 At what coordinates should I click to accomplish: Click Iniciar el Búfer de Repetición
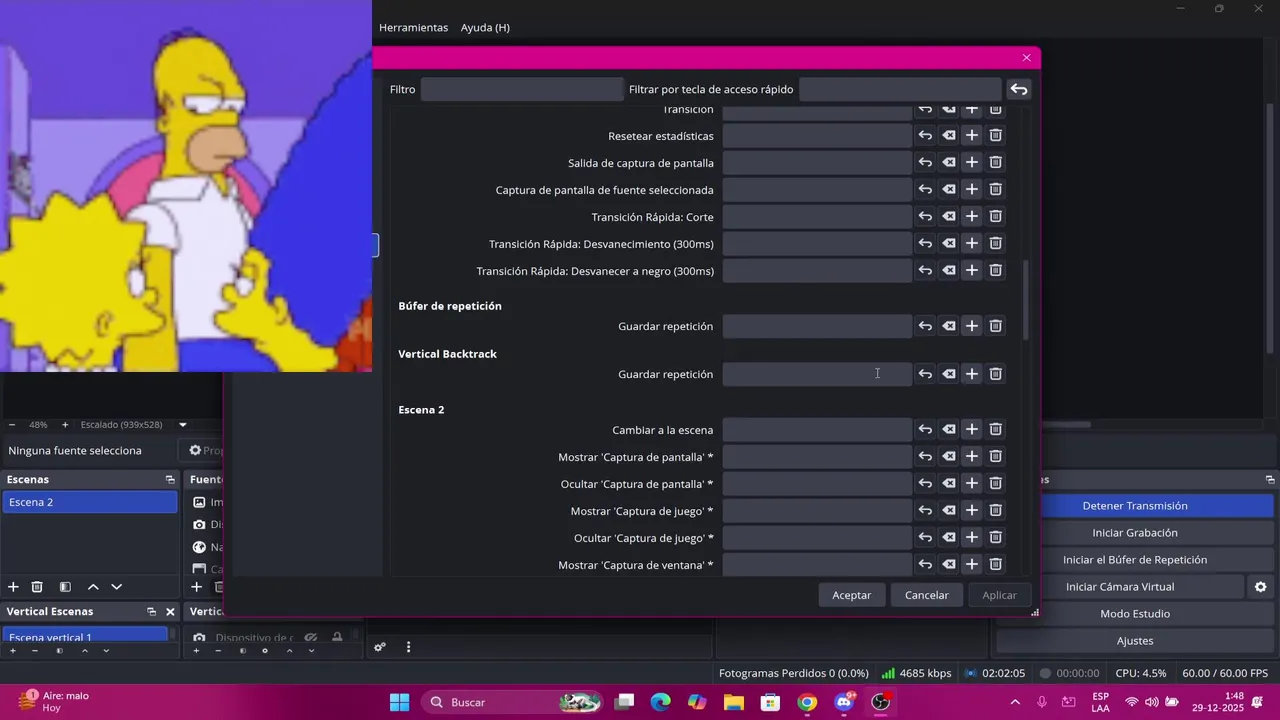tap(1135, 560)
